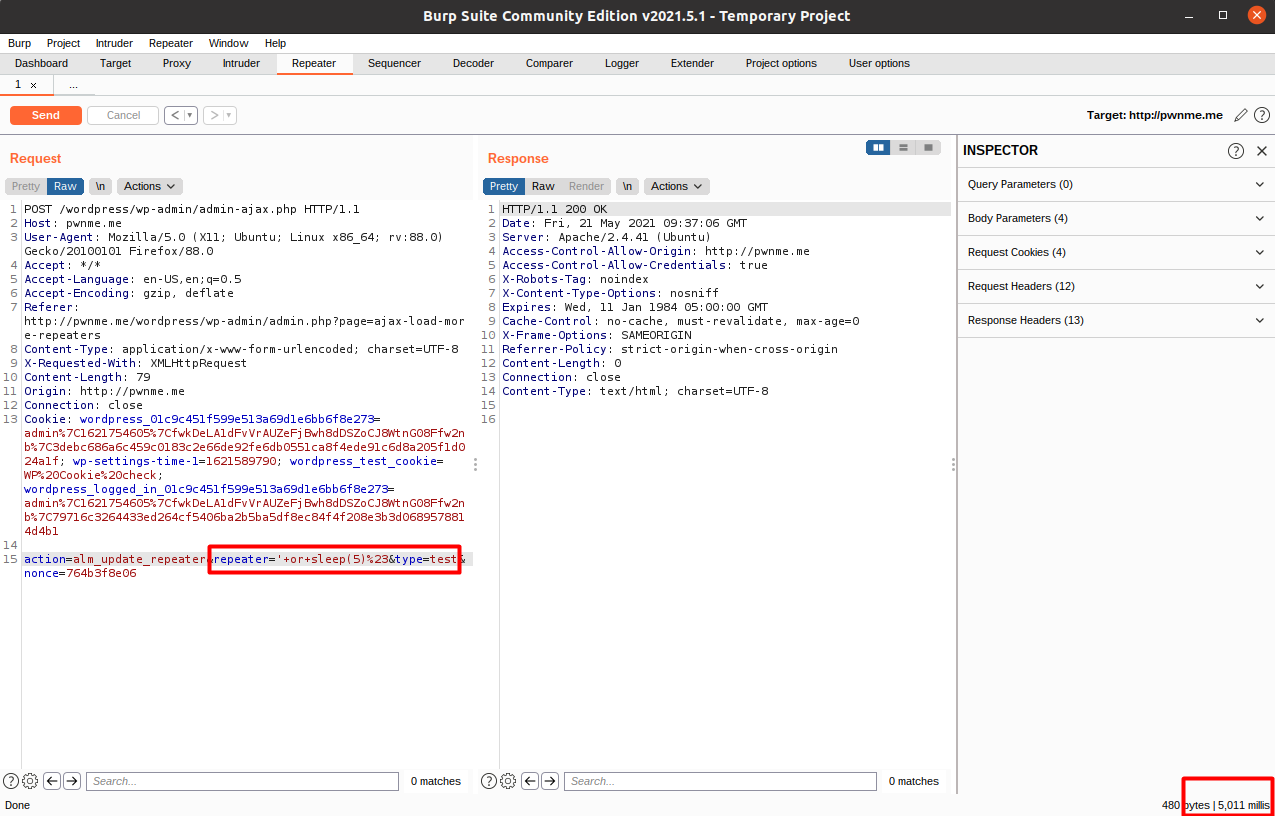Viewport: 1275px width, 816px height.
Task: Click the divider handle between Request and Response
Action: [476, 464]
